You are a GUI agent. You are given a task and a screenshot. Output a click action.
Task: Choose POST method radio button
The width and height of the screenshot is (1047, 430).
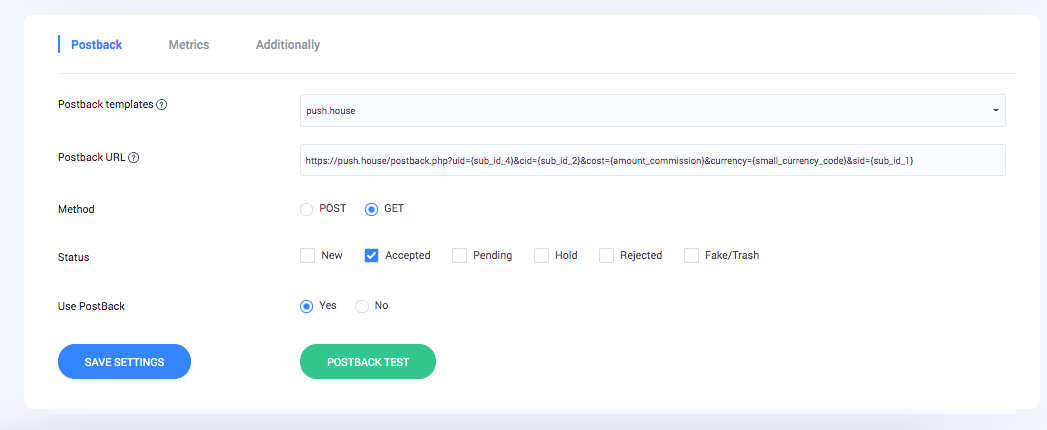[x=307, y=209]
